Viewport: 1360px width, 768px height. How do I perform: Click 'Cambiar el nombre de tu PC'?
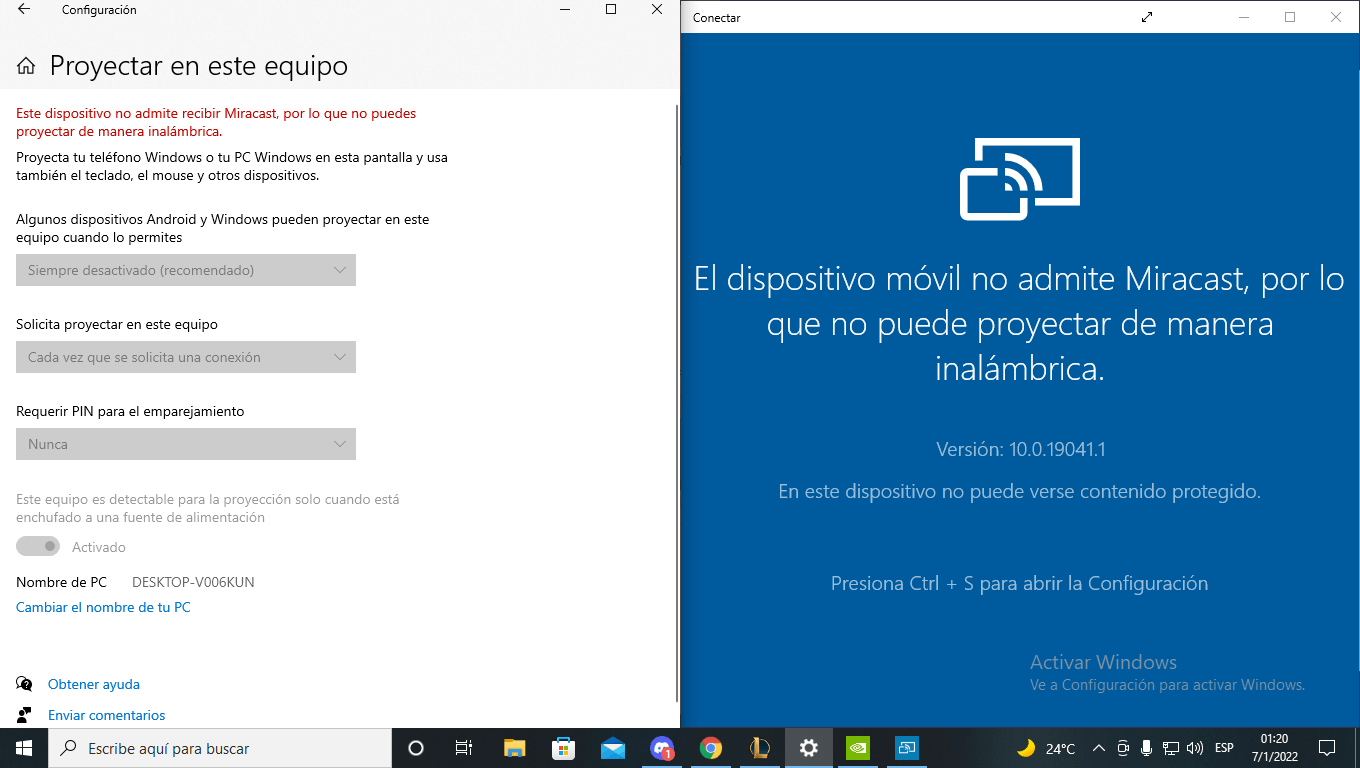[103, 607]
